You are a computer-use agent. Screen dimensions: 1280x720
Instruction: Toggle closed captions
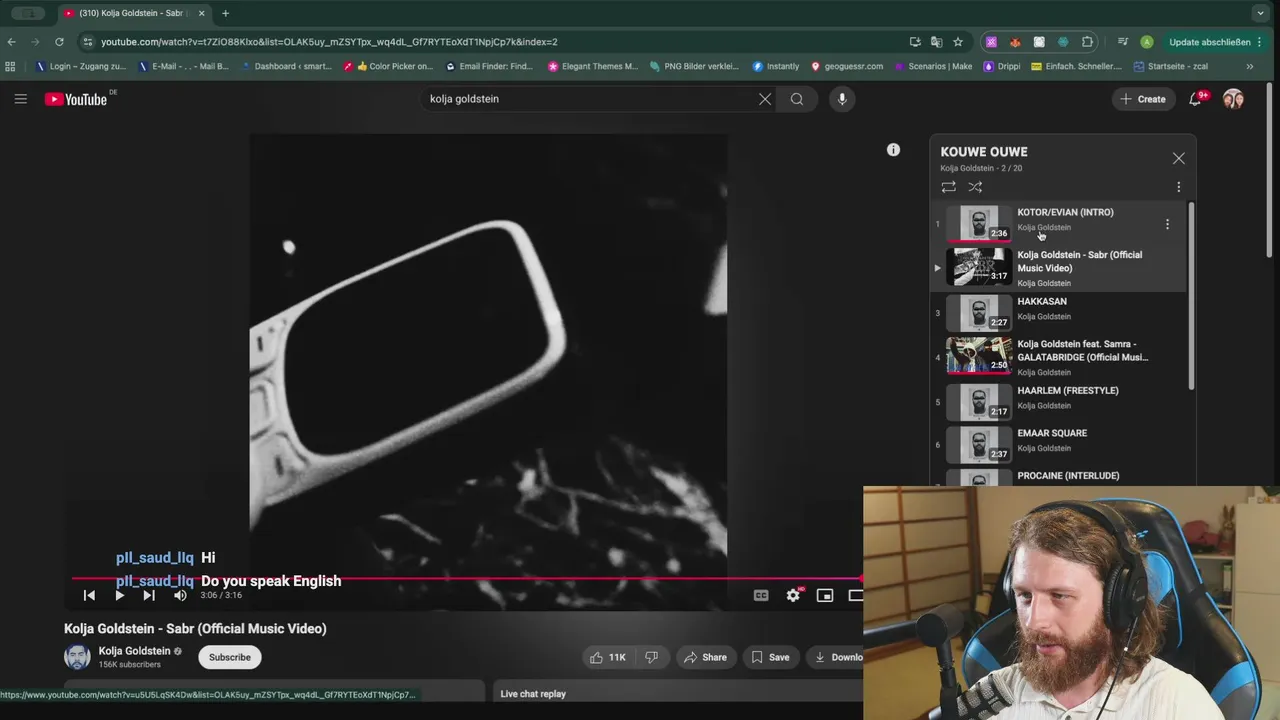[761, 595]
